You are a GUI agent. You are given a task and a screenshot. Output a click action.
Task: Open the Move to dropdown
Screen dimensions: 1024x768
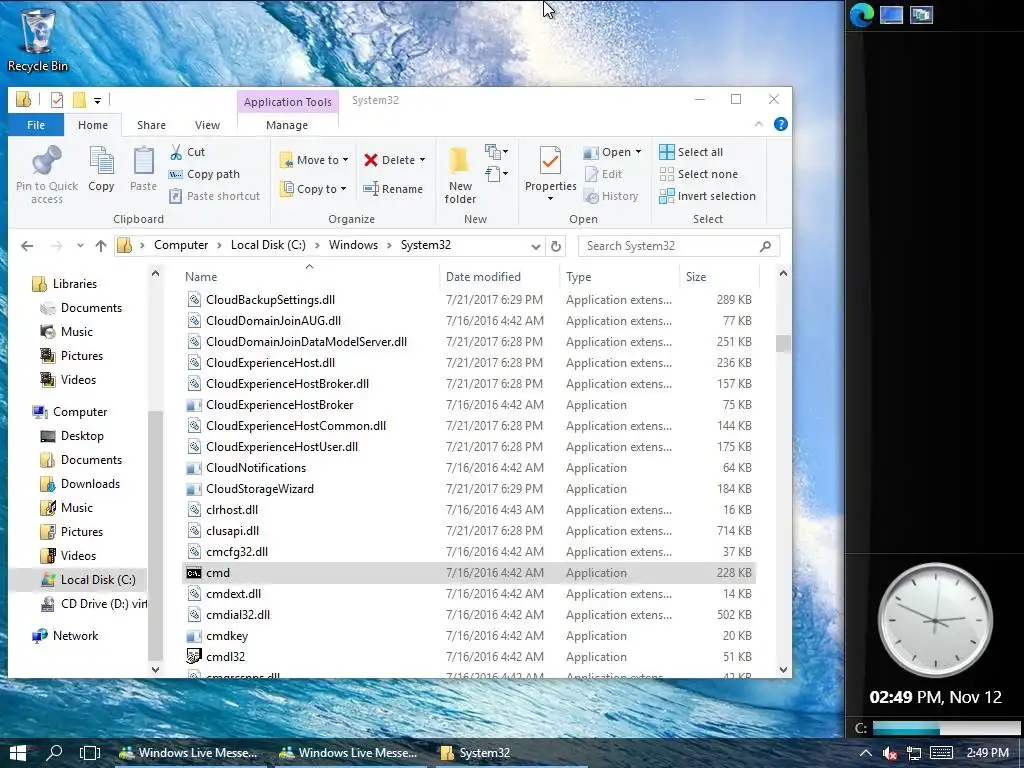314,160
